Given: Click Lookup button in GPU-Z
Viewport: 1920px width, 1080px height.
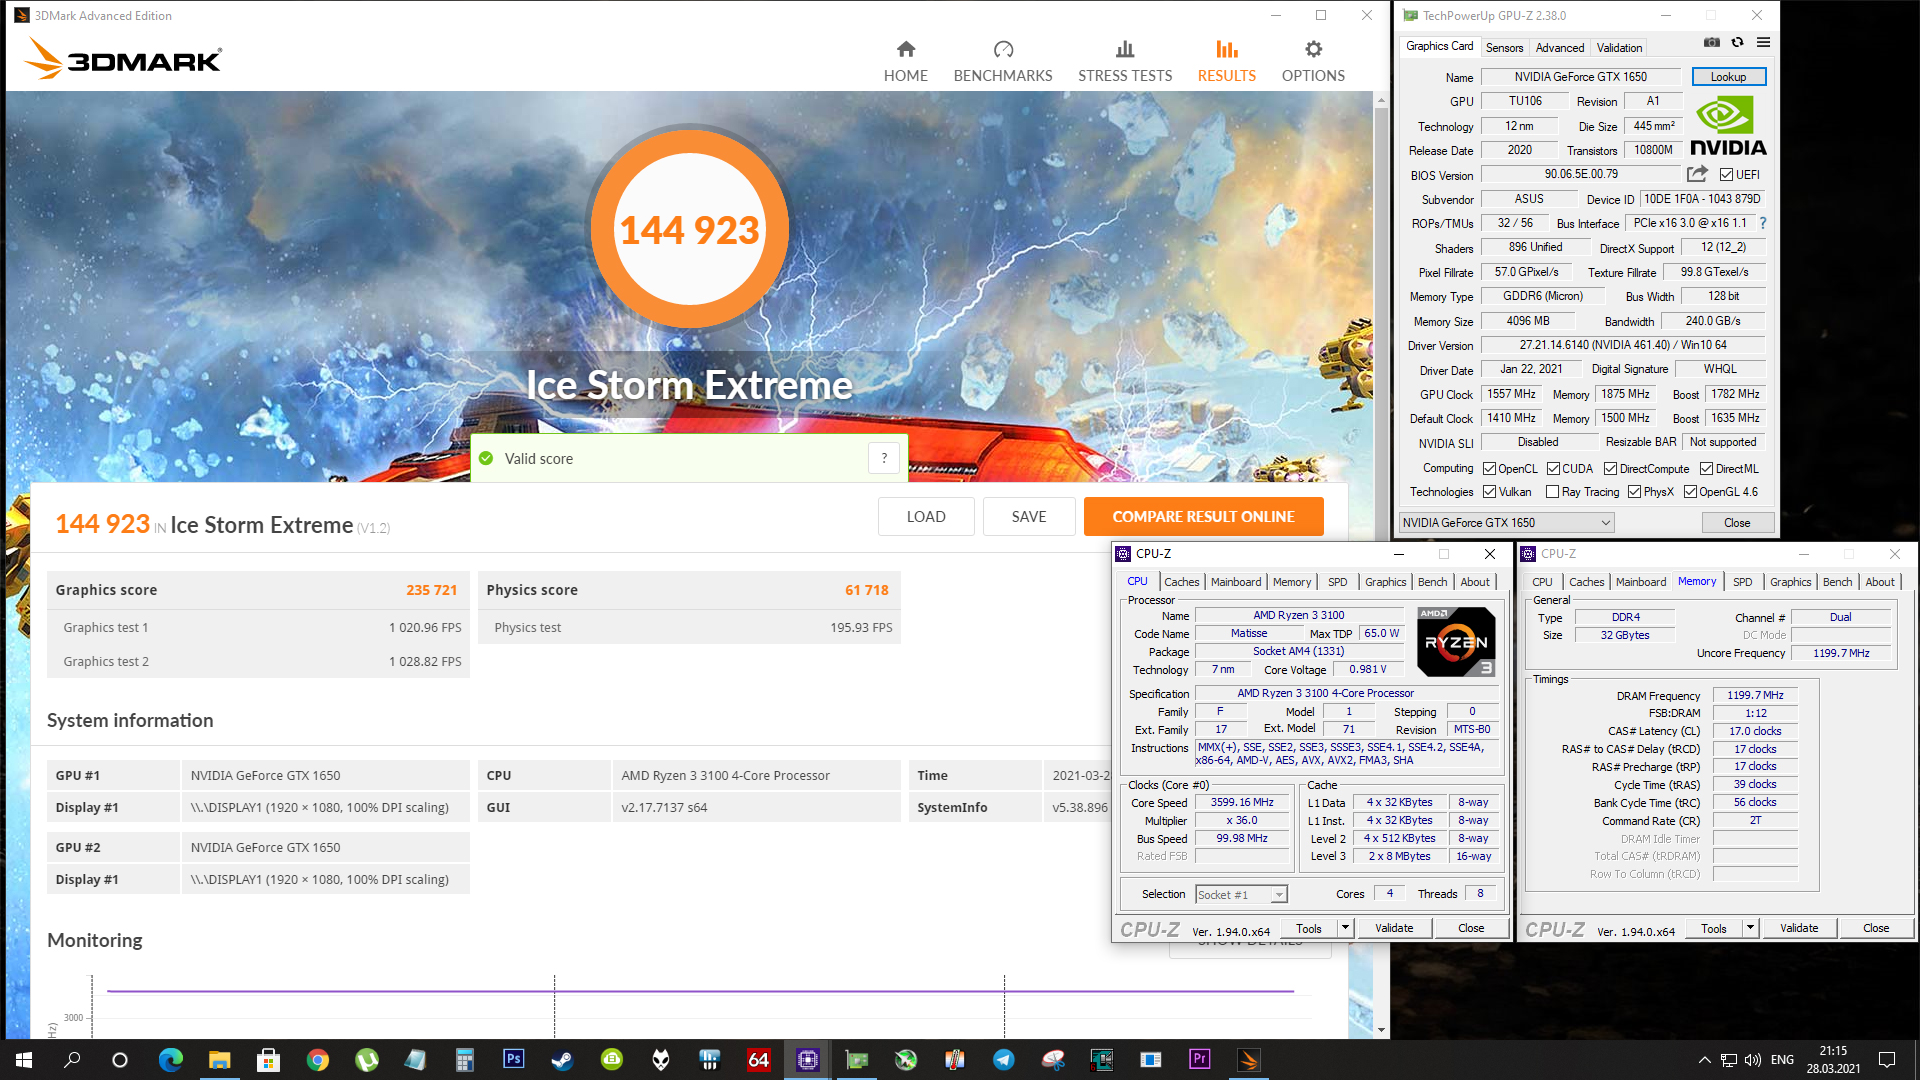Looking at the screenshot, I should pos(1728,76).
